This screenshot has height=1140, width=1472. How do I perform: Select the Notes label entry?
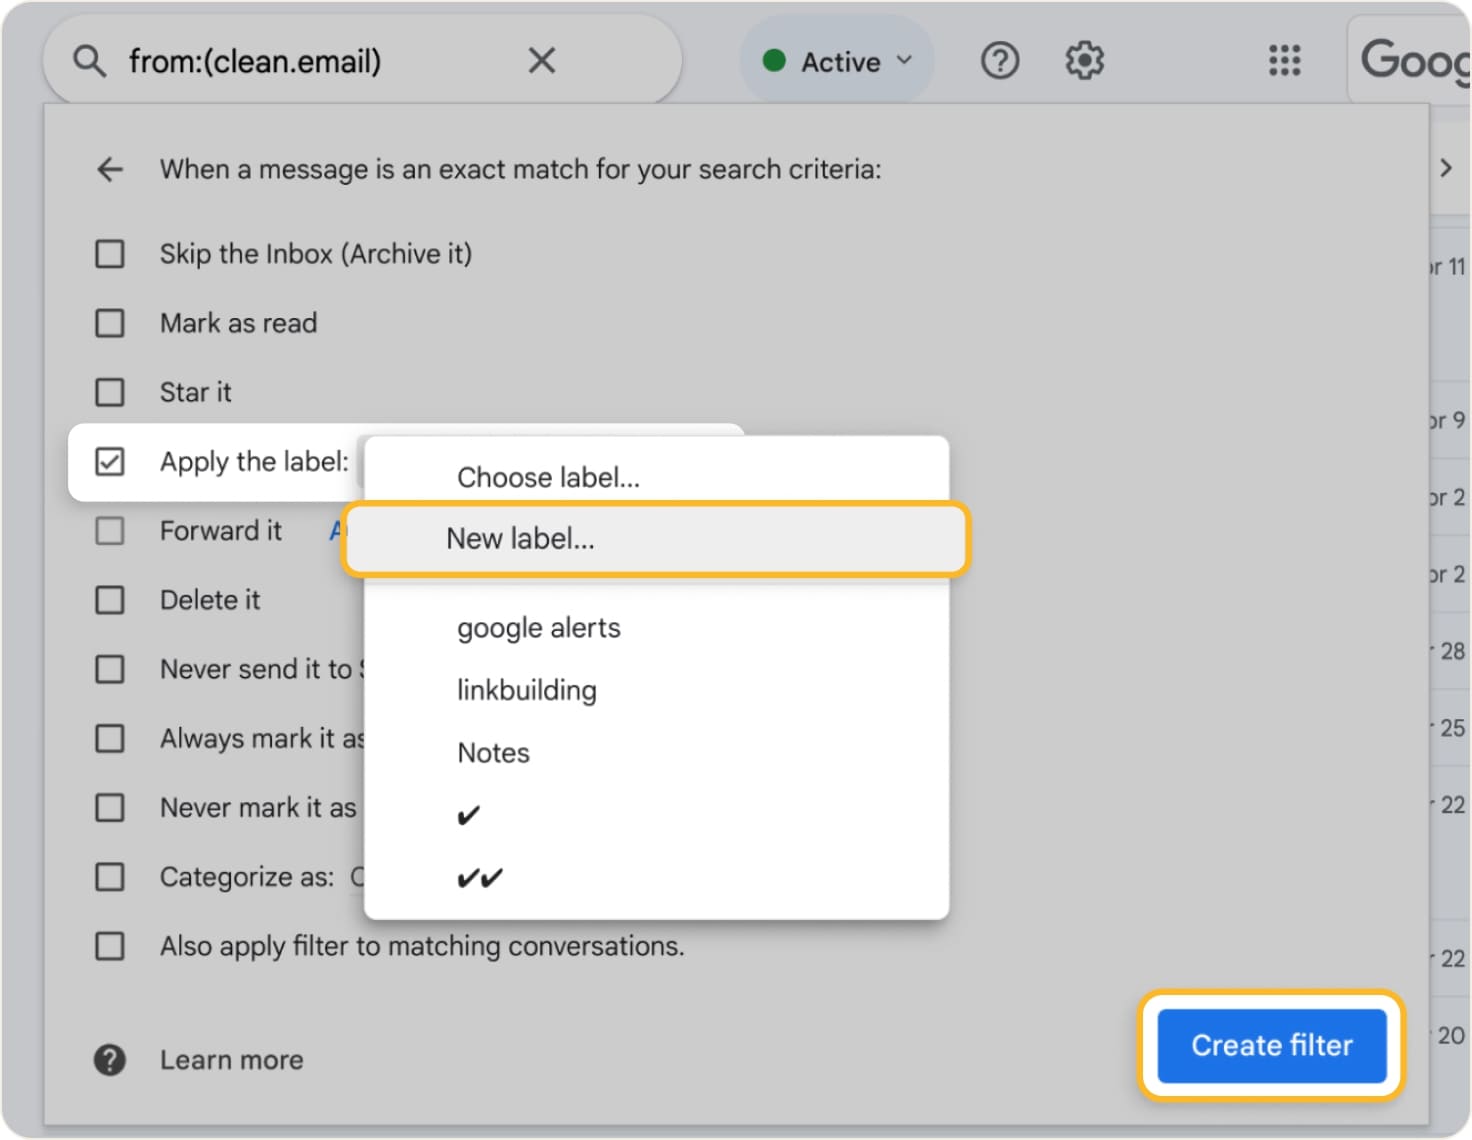point(493,752)
